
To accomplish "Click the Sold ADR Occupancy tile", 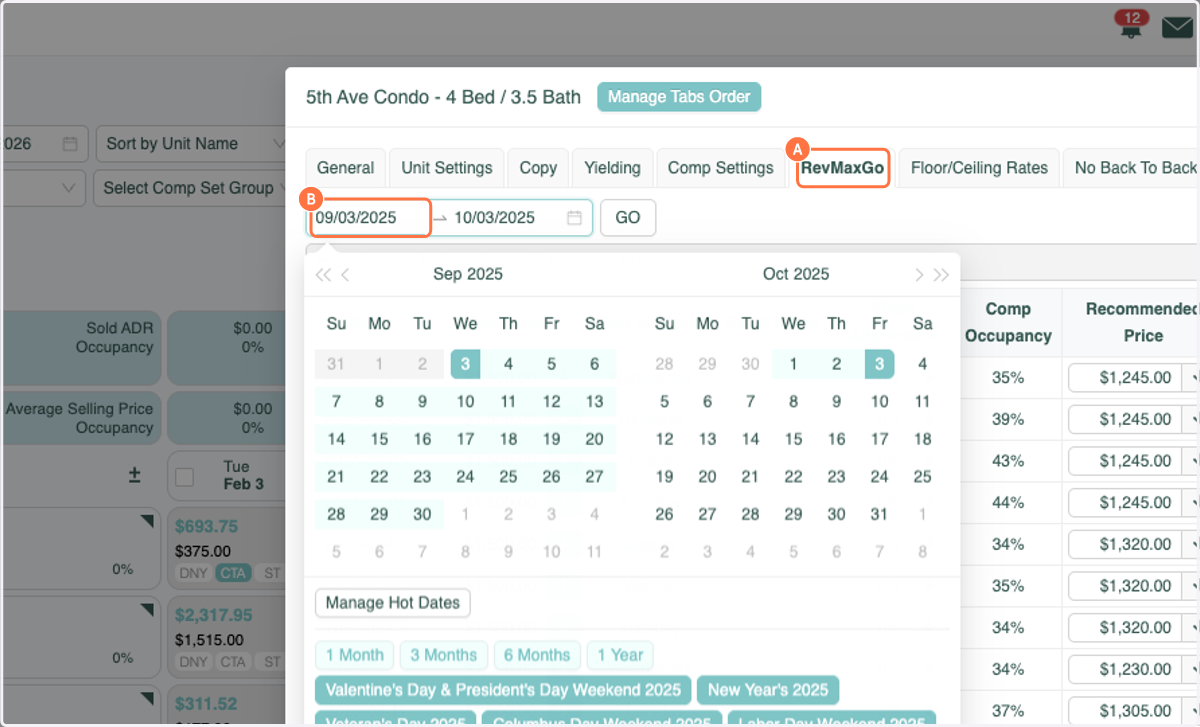I will (81, 347).
